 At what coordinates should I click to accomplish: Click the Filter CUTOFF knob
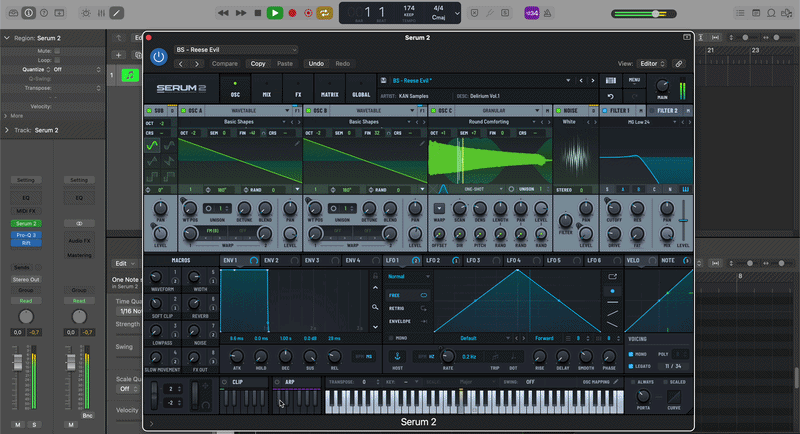tap(614, 208)
